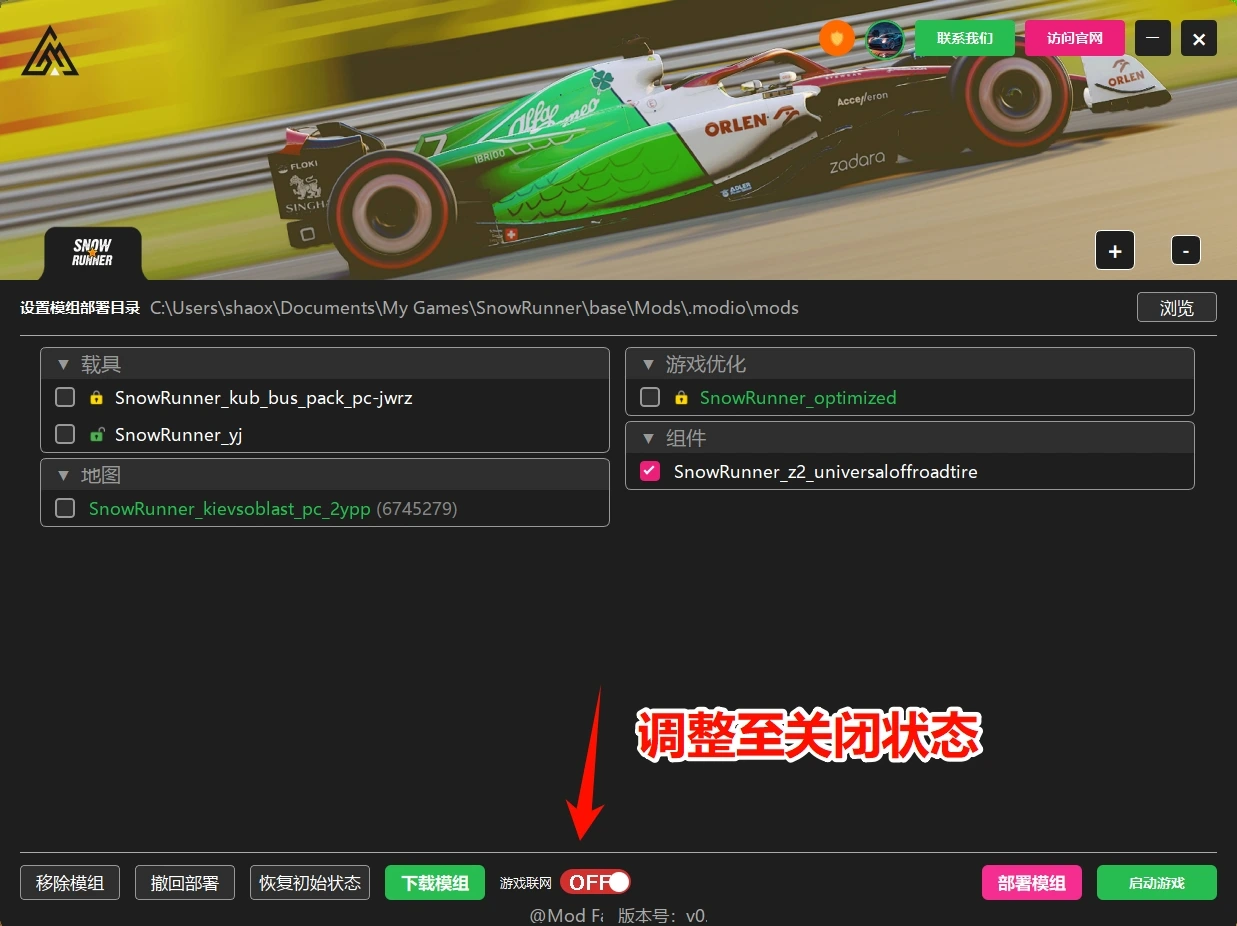Click the minus button below the banner
Screen dimensions: 1237x926
coord(1186,250)
